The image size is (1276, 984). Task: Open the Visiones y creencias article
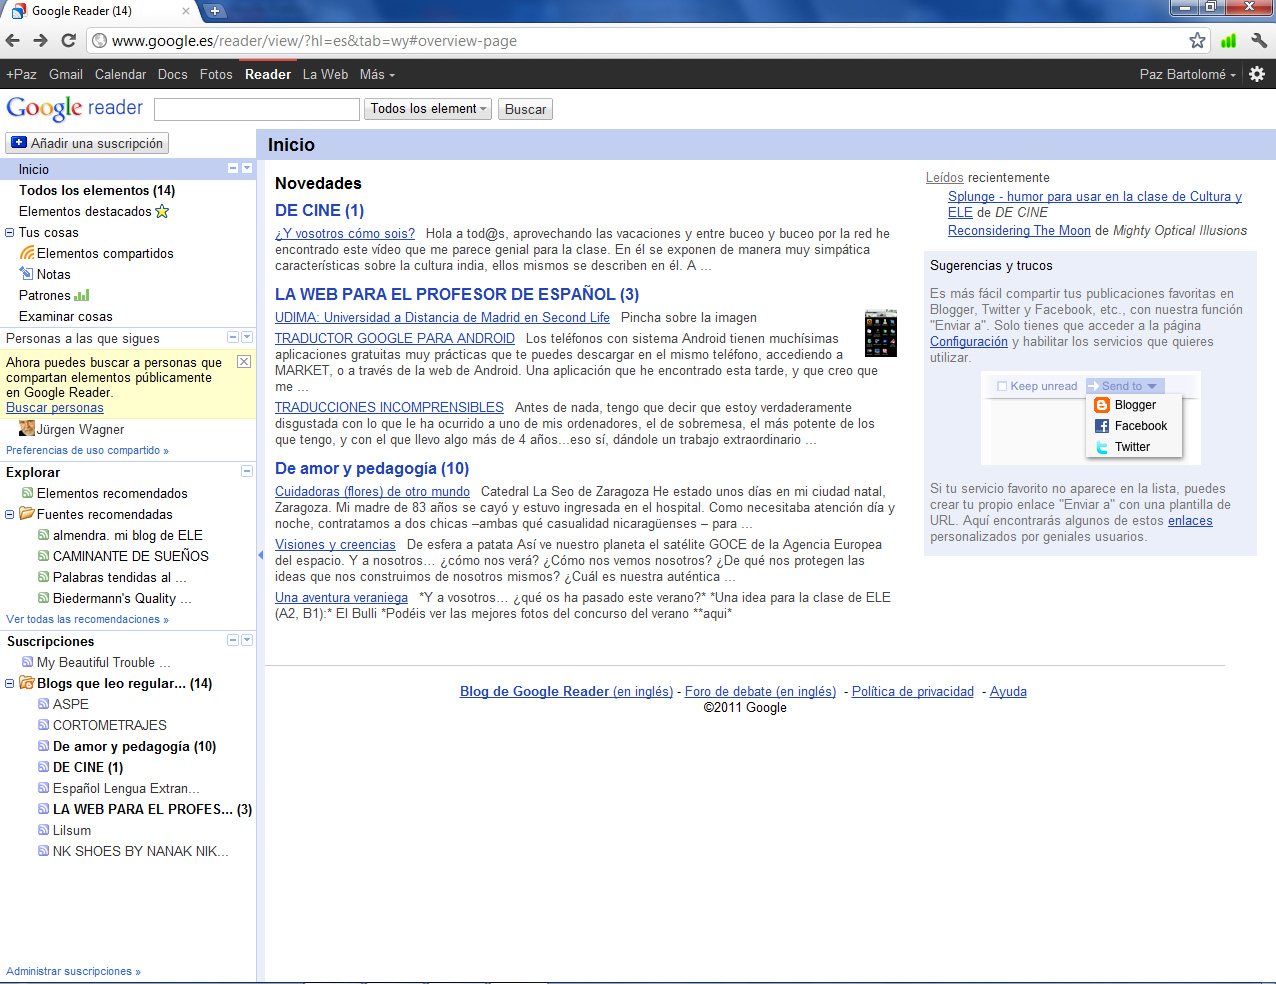tap(335, 544)
